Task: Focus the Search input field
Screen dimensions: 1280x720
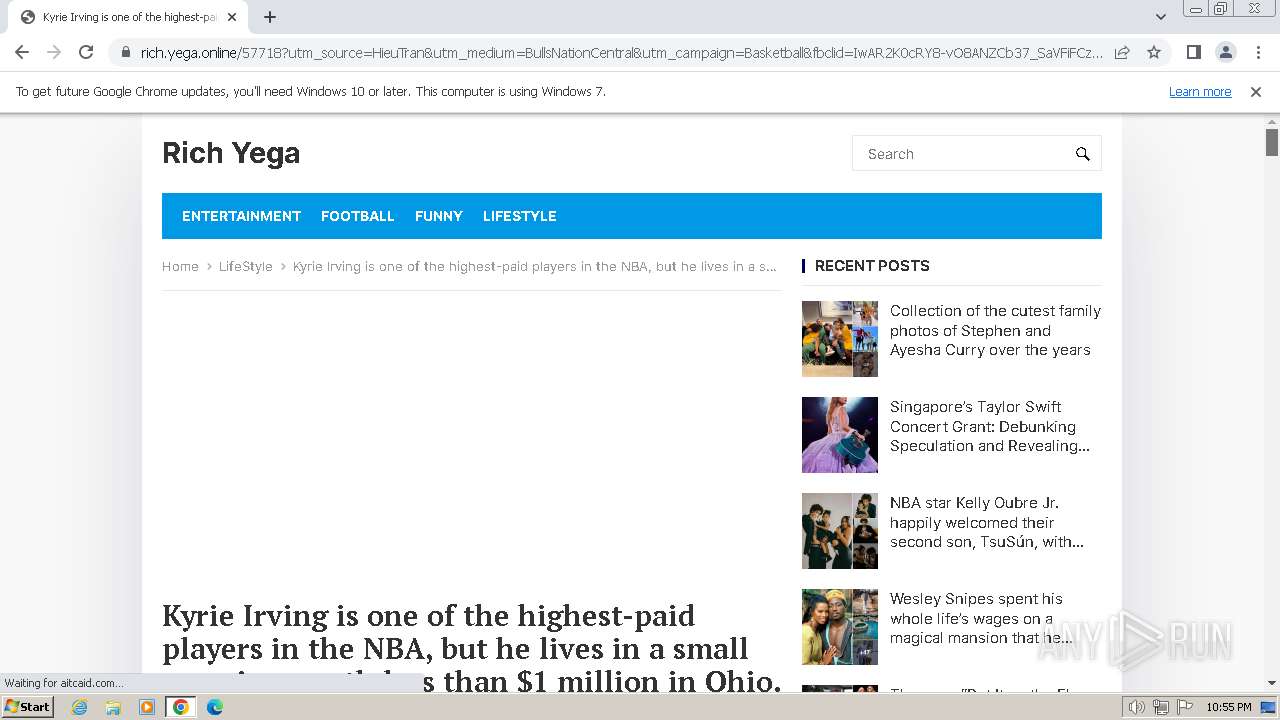Action: click(x=965, y=154)
